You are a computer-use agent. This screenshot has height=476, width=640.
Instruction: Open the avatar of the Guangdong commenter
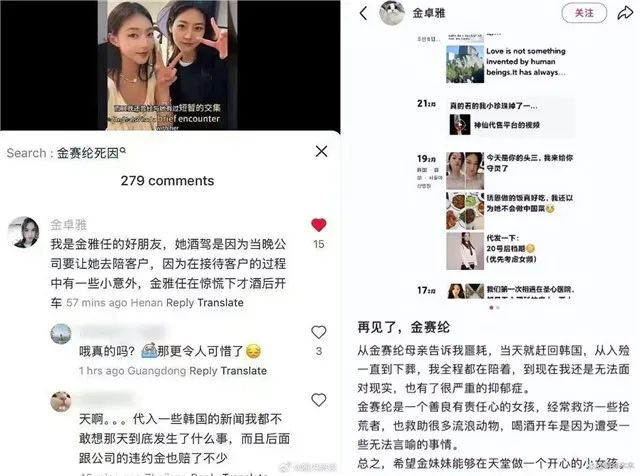click(61, 334)
